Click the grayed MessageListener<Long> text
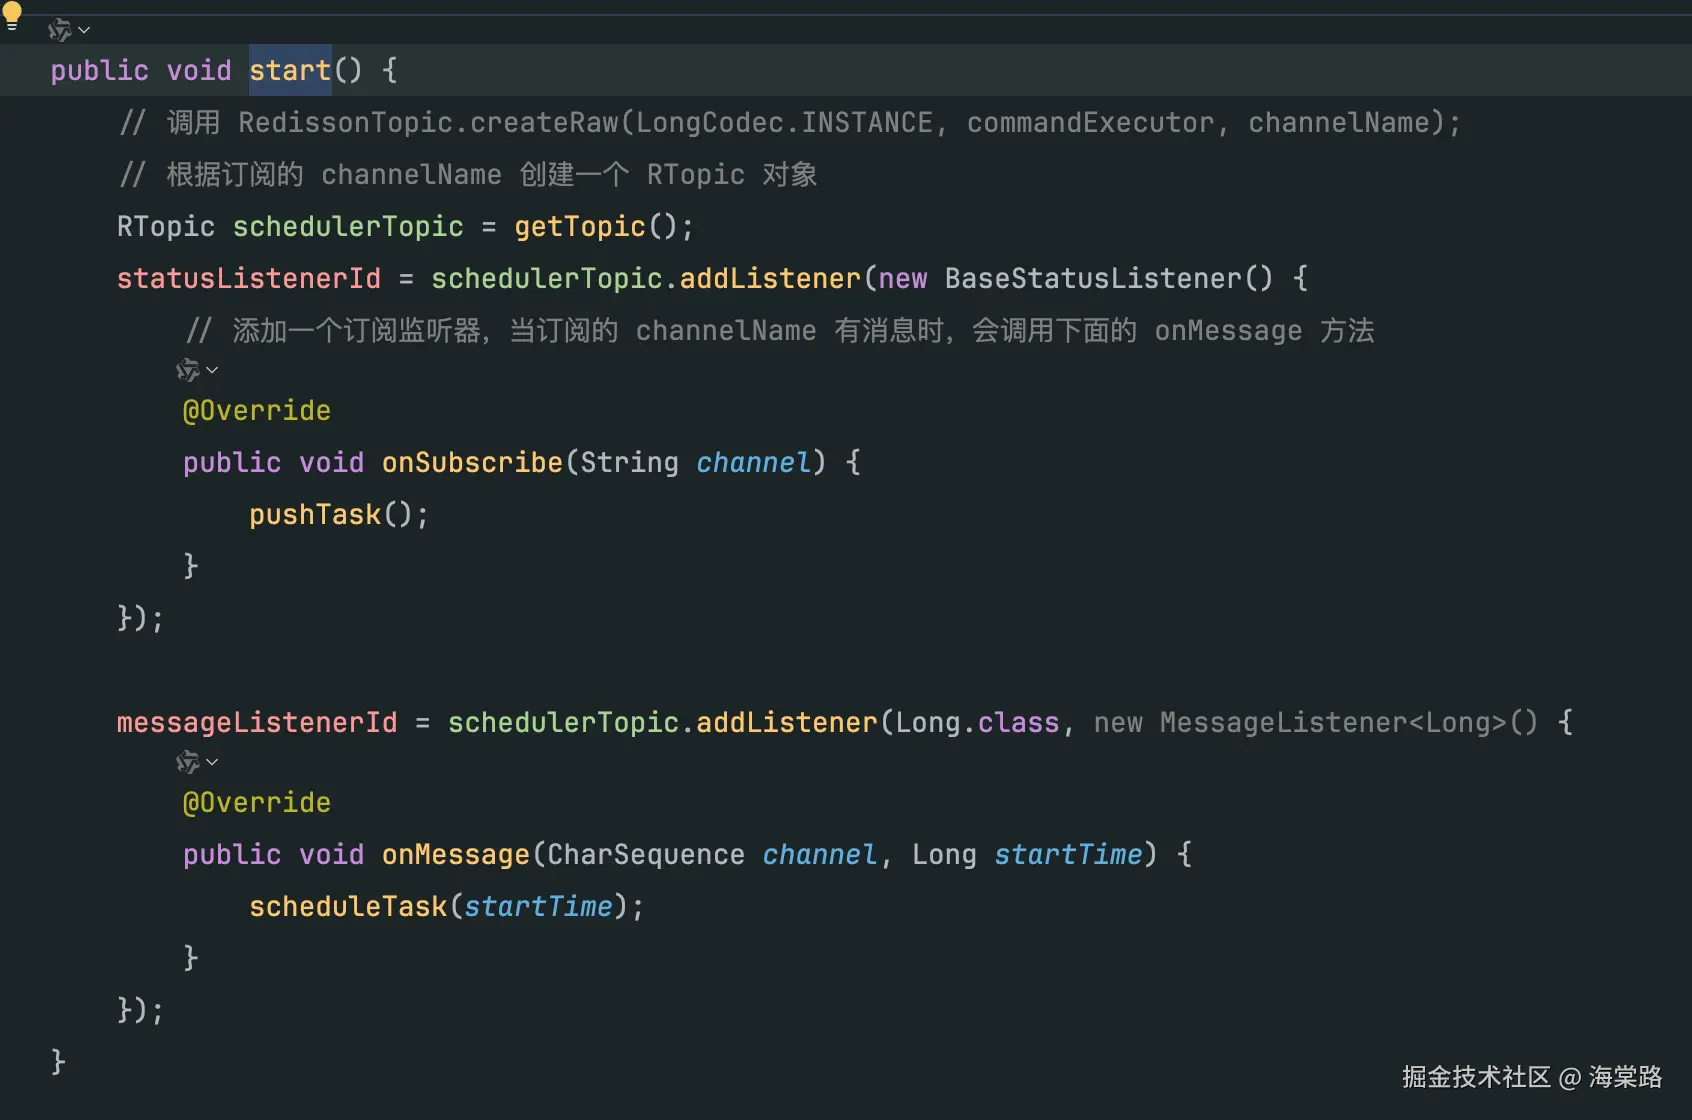Image resolution: width=1692 pixels, height=1120 pixels. click(1333, 723)
